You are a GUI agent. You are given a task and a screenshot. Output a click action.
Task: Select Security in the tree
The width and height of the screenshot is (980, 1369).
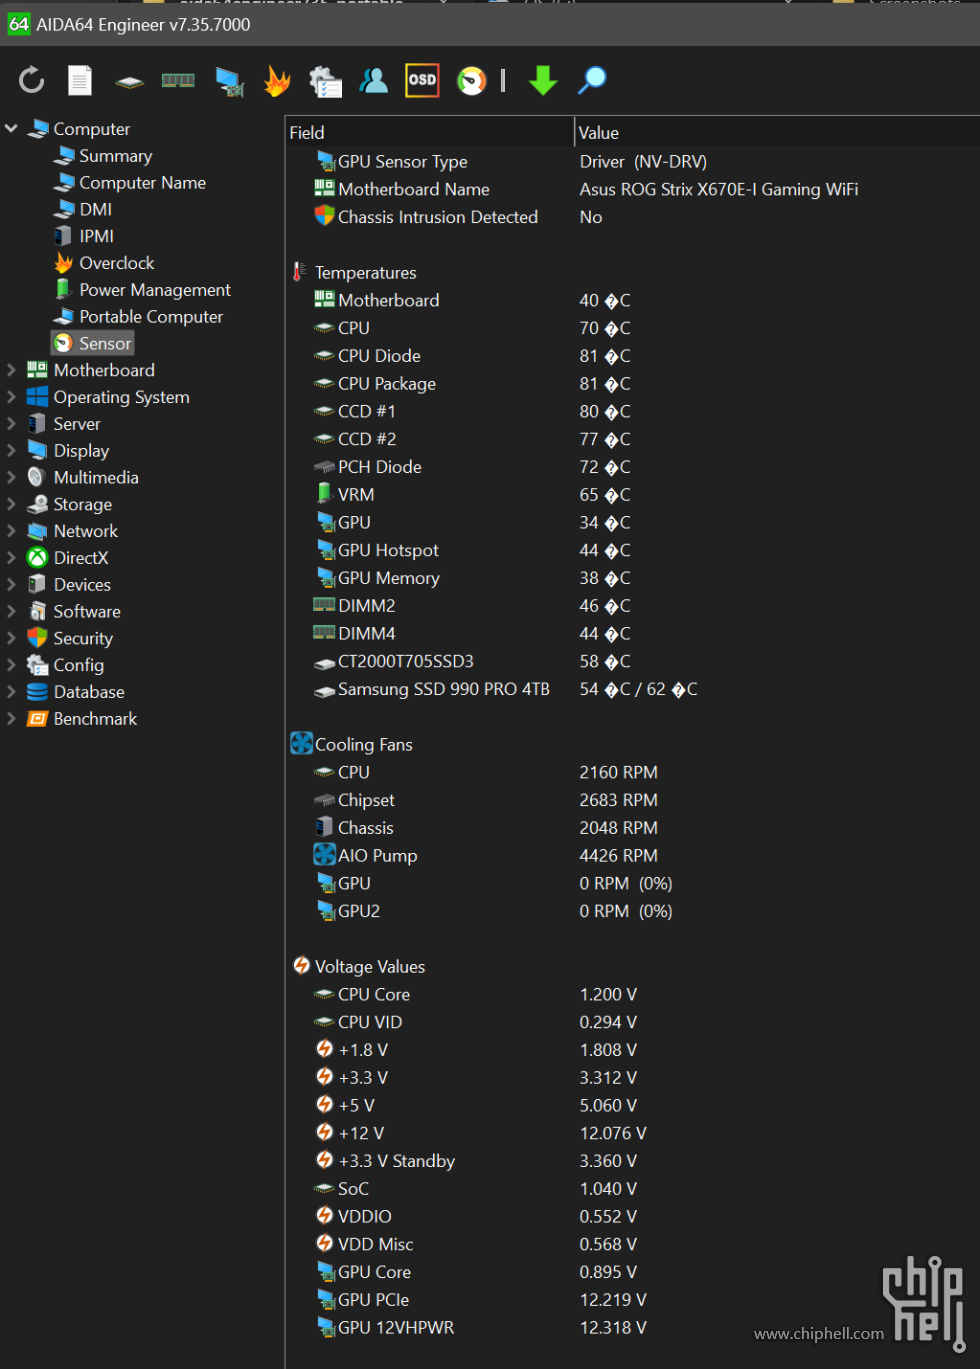pos(70,639)
